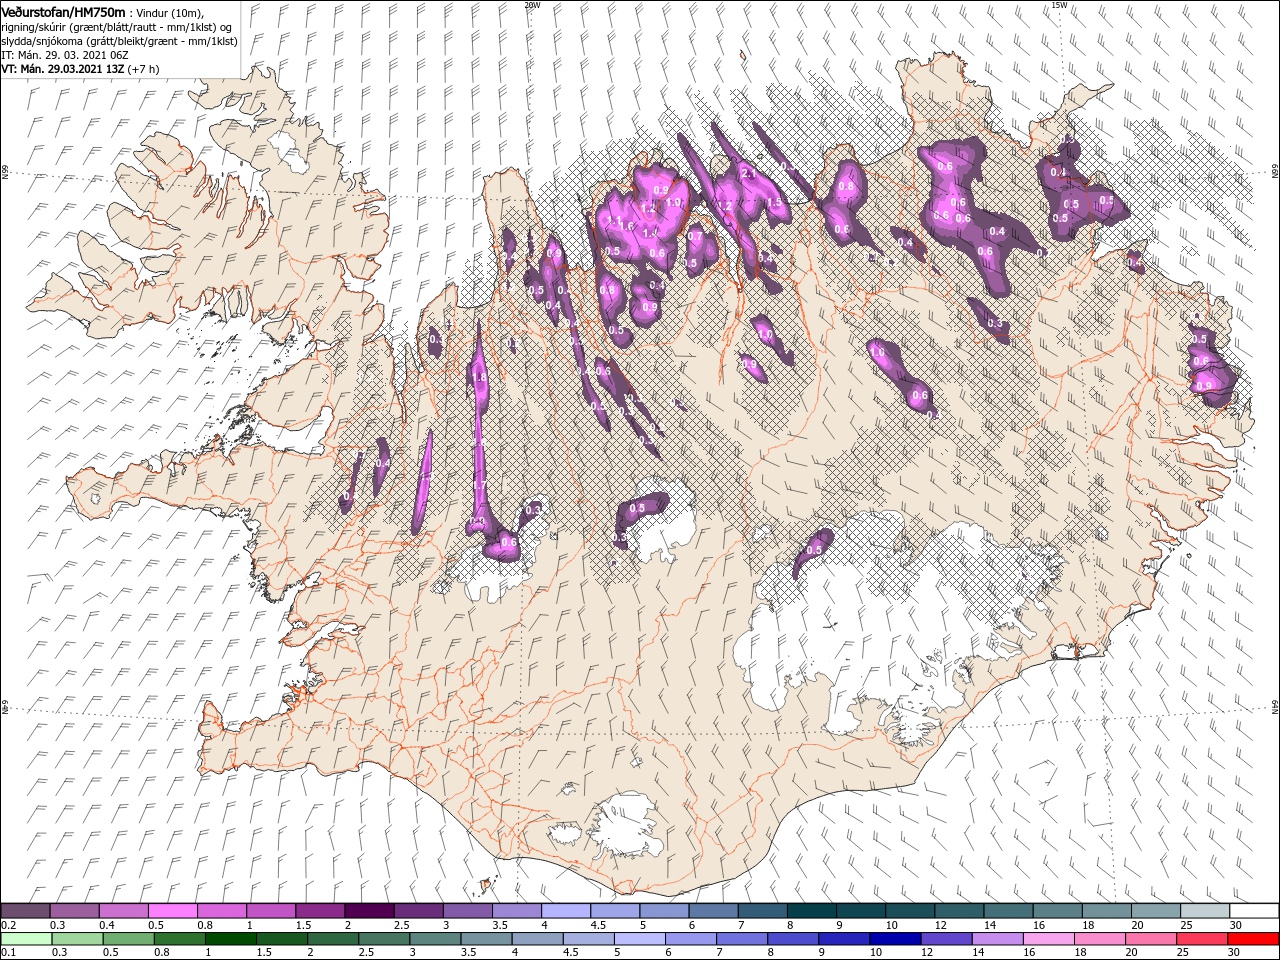Select the dark green 1 swatch in lower legend row
This screenshot has height=960, width=1280.
point(230,939)
